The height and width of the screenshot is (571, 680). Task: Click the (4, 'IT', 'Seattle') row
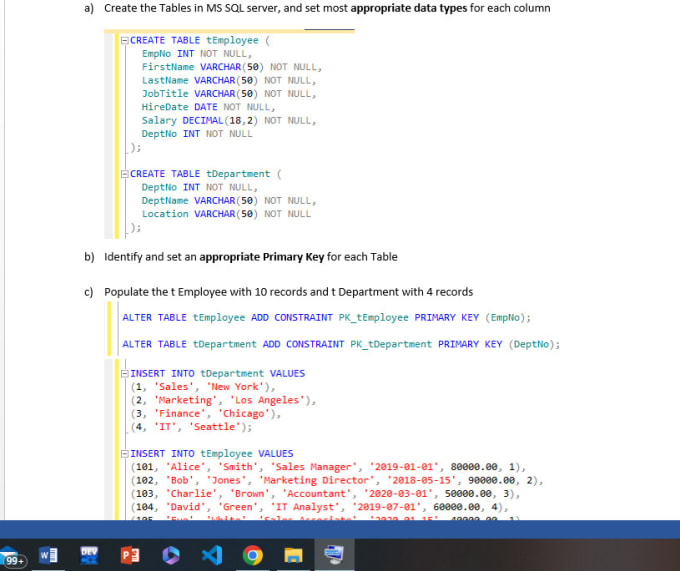coord(191,427)
